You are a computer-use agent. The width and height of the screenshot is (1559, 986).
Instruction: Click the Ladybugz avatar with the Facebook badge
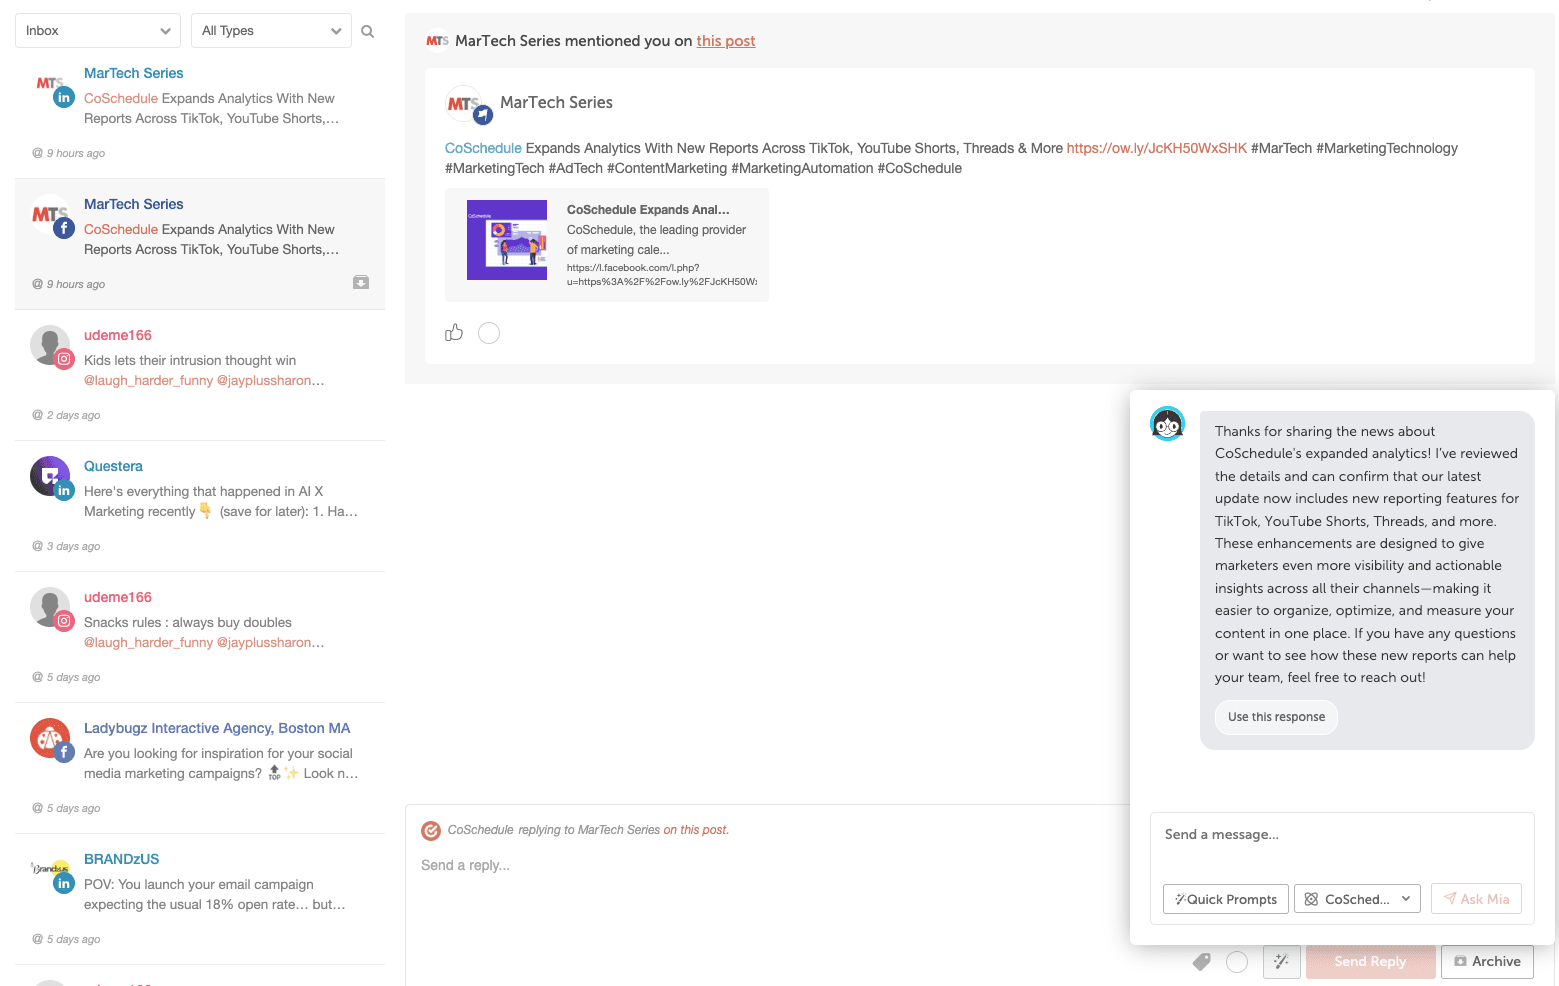pos(52,740)
